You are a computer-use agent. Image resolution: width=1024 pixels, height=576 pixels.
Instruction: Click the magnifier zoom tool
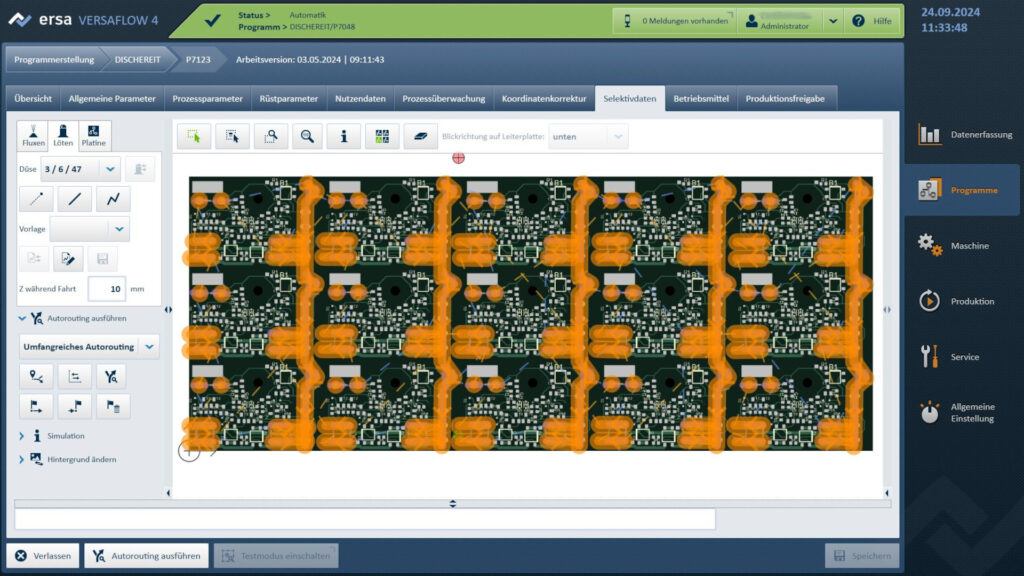307,136
